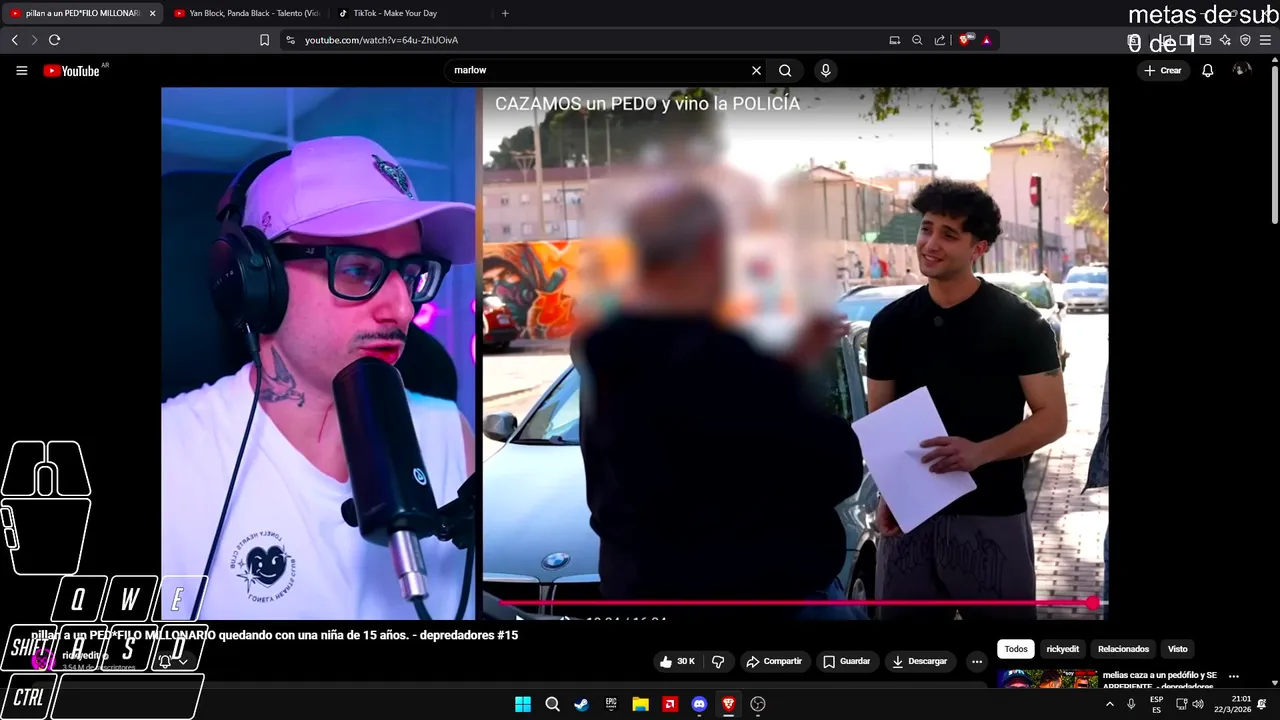Click the youtube.com address bar URL
The width and height of the screenshot is (1280, 720).
point(381,40)
